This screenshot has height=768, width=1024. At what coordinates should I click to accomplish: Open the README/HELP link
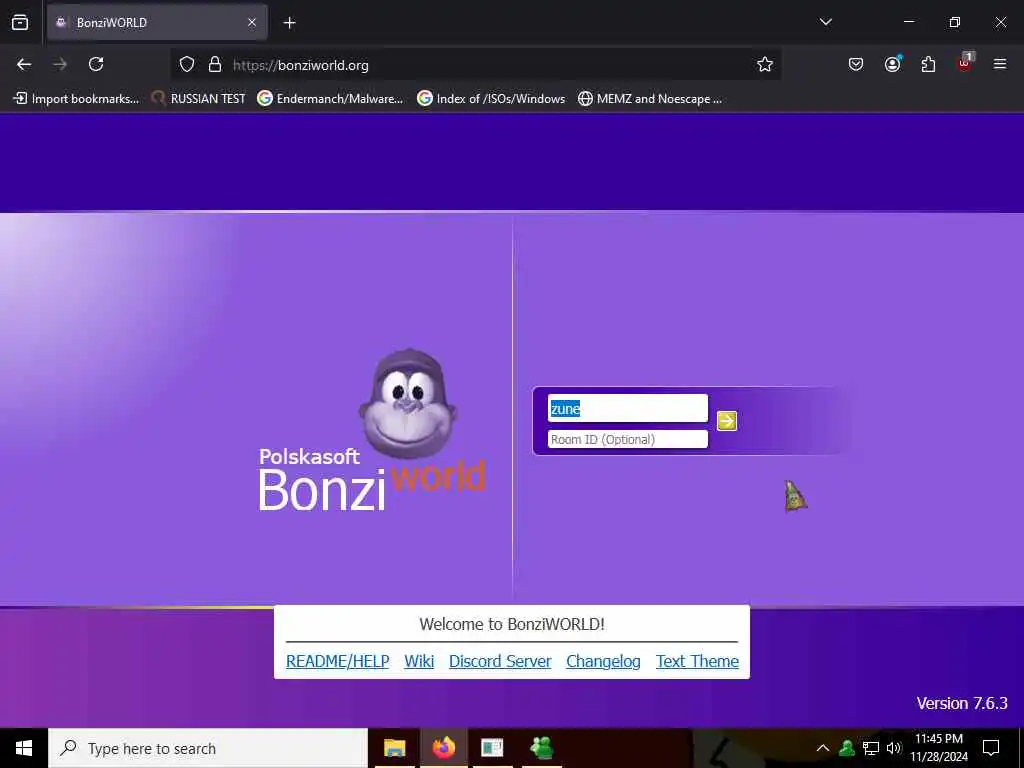tap(338, 662)
